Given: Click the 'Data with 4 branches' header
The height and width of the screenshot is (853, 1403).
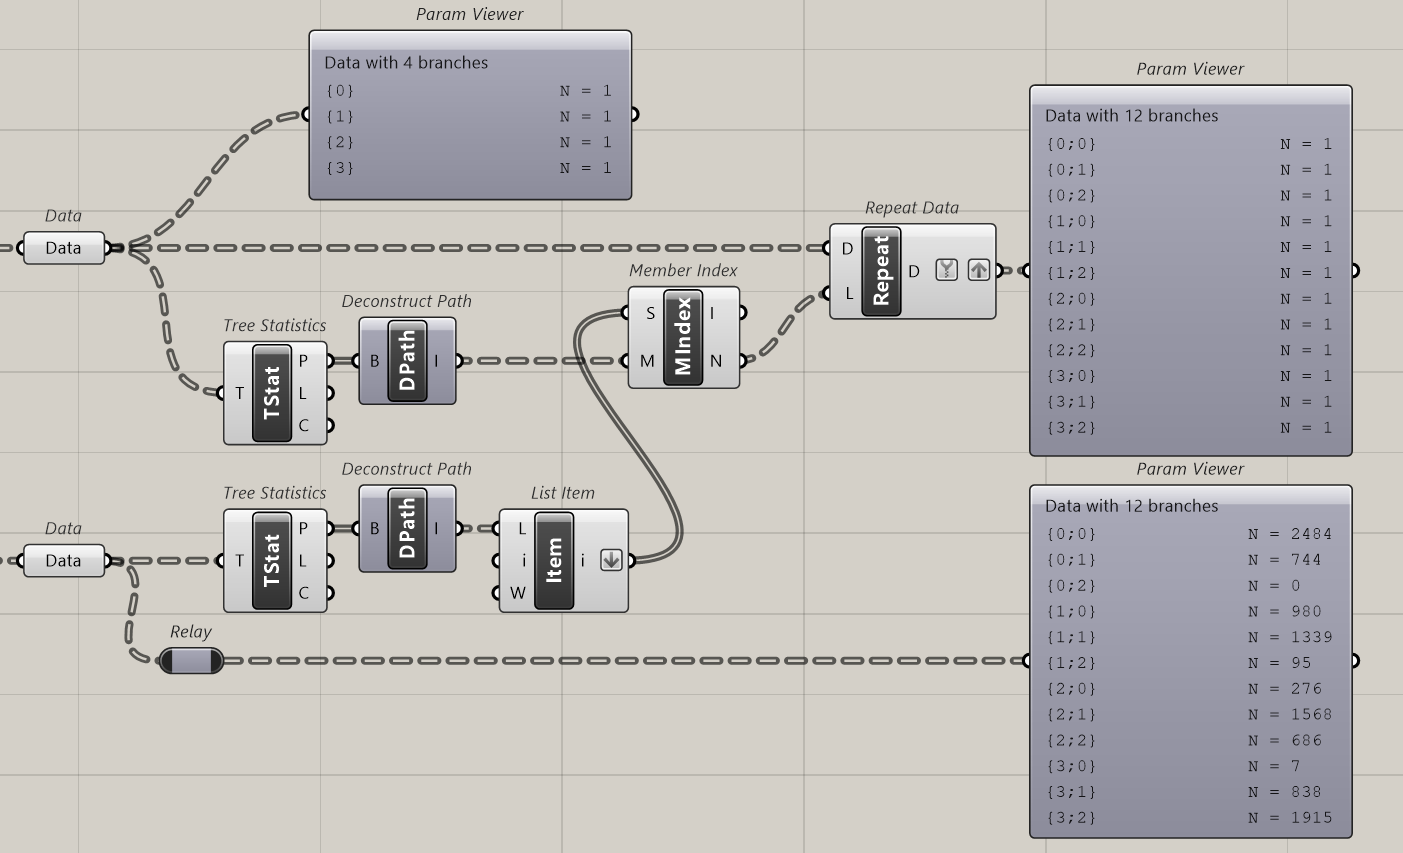Looking at the screenshot, I should point(406,62).
